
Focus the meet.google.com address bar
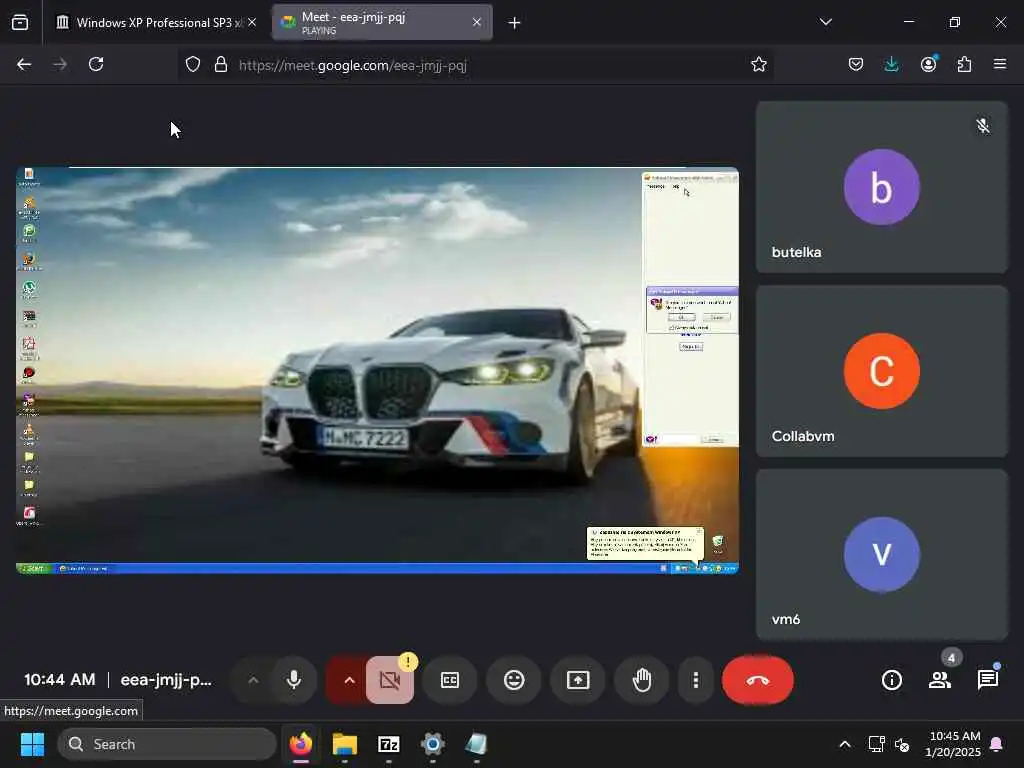tap(477, 65)
